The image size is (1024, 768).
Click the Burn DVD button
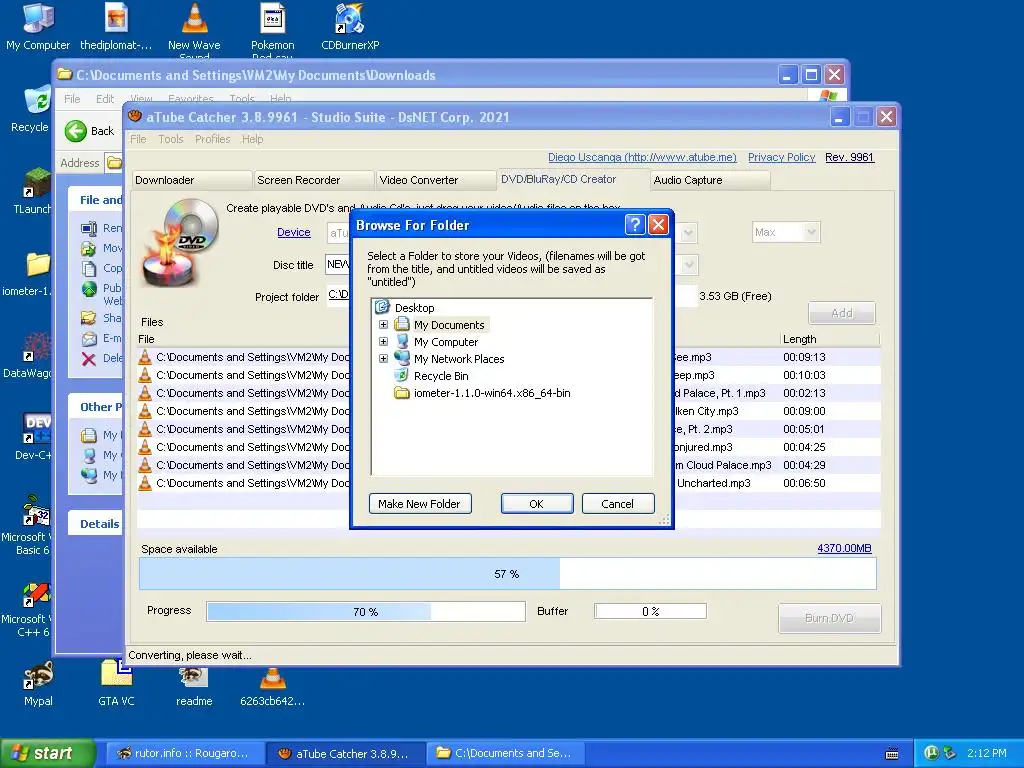click(829, 618)
